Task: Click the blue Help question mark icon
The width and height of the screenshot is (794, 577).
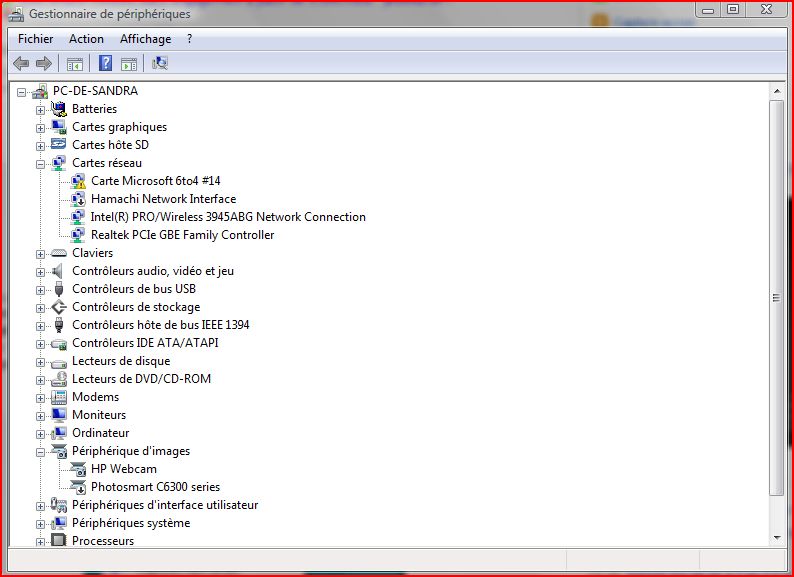Action: click(105, 64)
